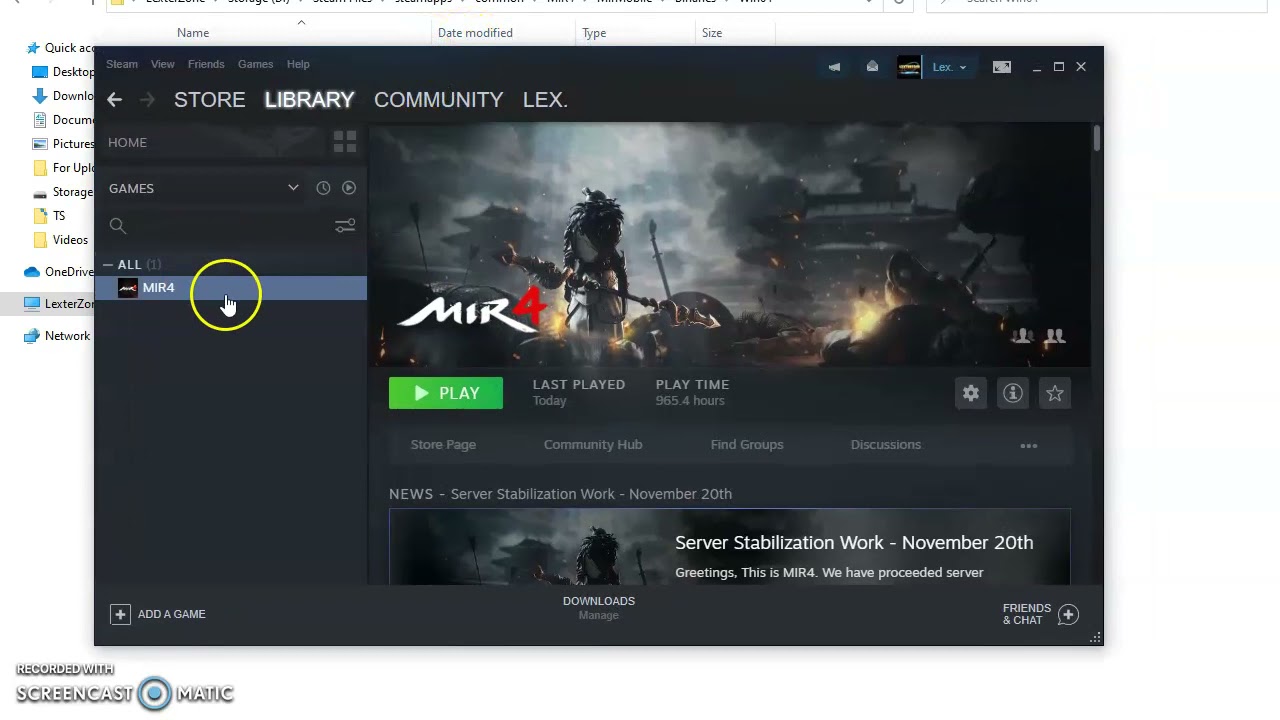Open the Lex. profile avatar
Image resolution: width=1280 pixels, height=720 pixels.
point(909,67)
